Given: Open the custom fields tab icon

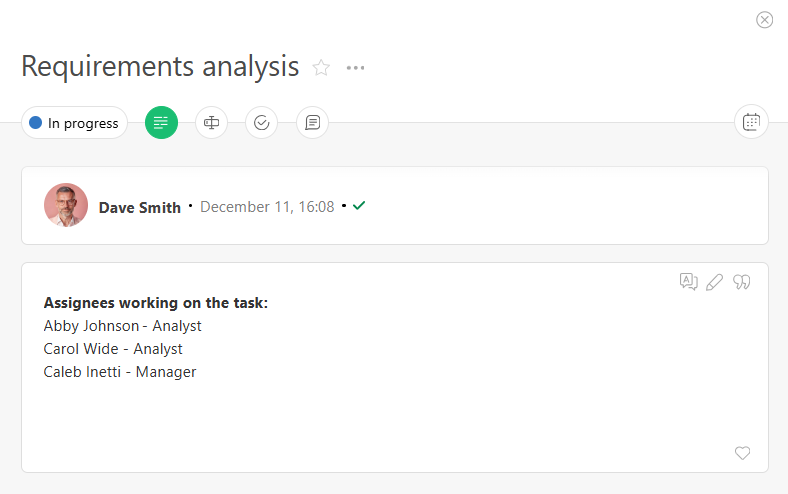Looking at the screenshot, I should coord(211,123).
